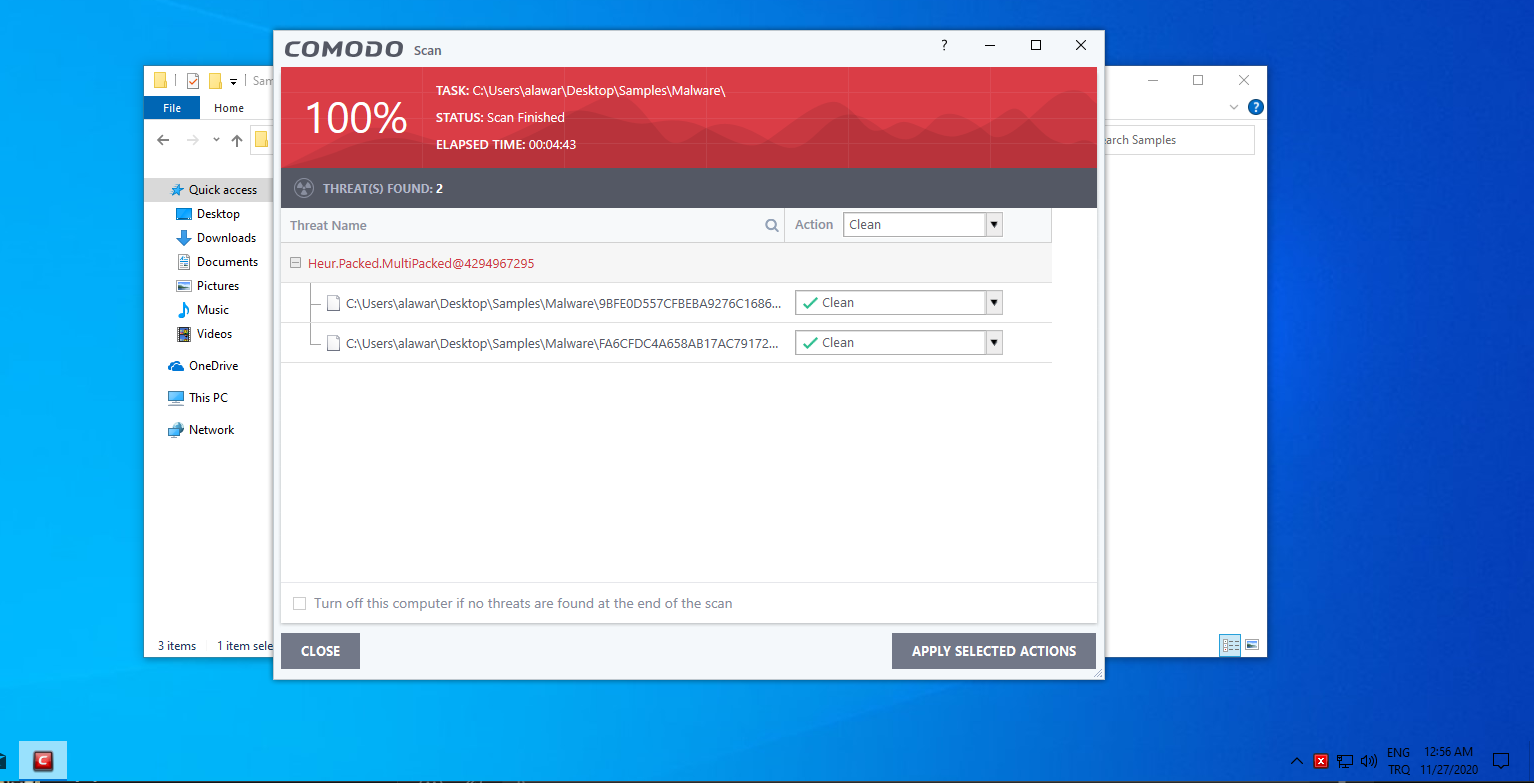Click the folder icon in Explorer address bar
1534x783 pixels.
(x=261, y=140)
